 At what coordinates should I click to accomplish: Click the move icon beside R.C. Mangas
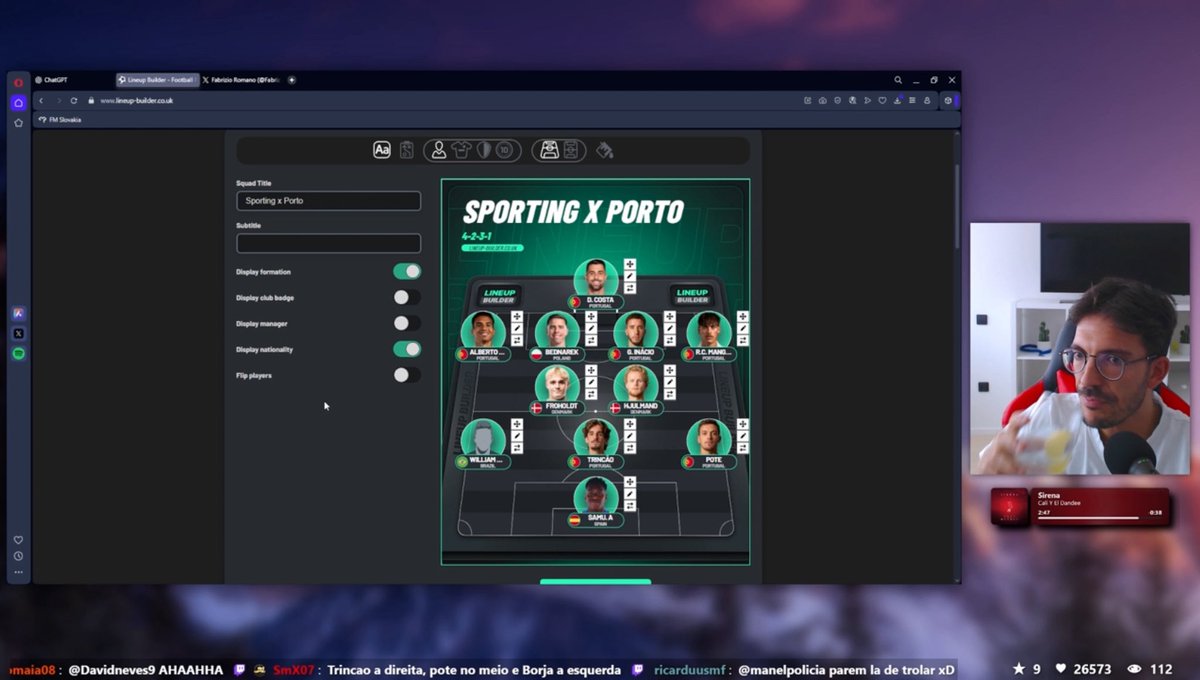point(743,317)
